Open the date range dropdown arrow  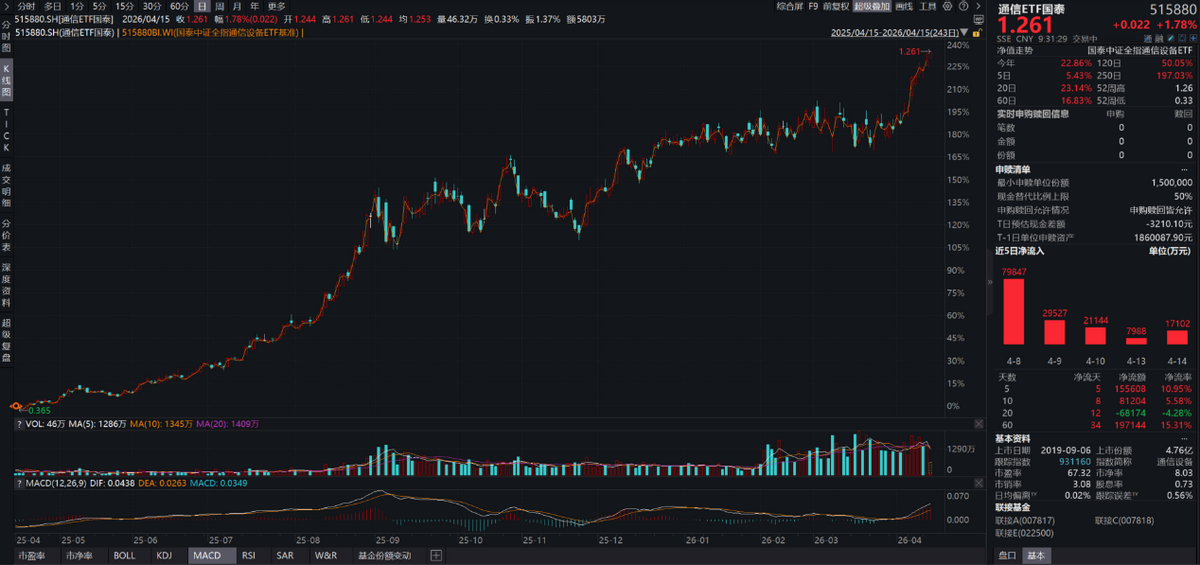coord(967,32)
